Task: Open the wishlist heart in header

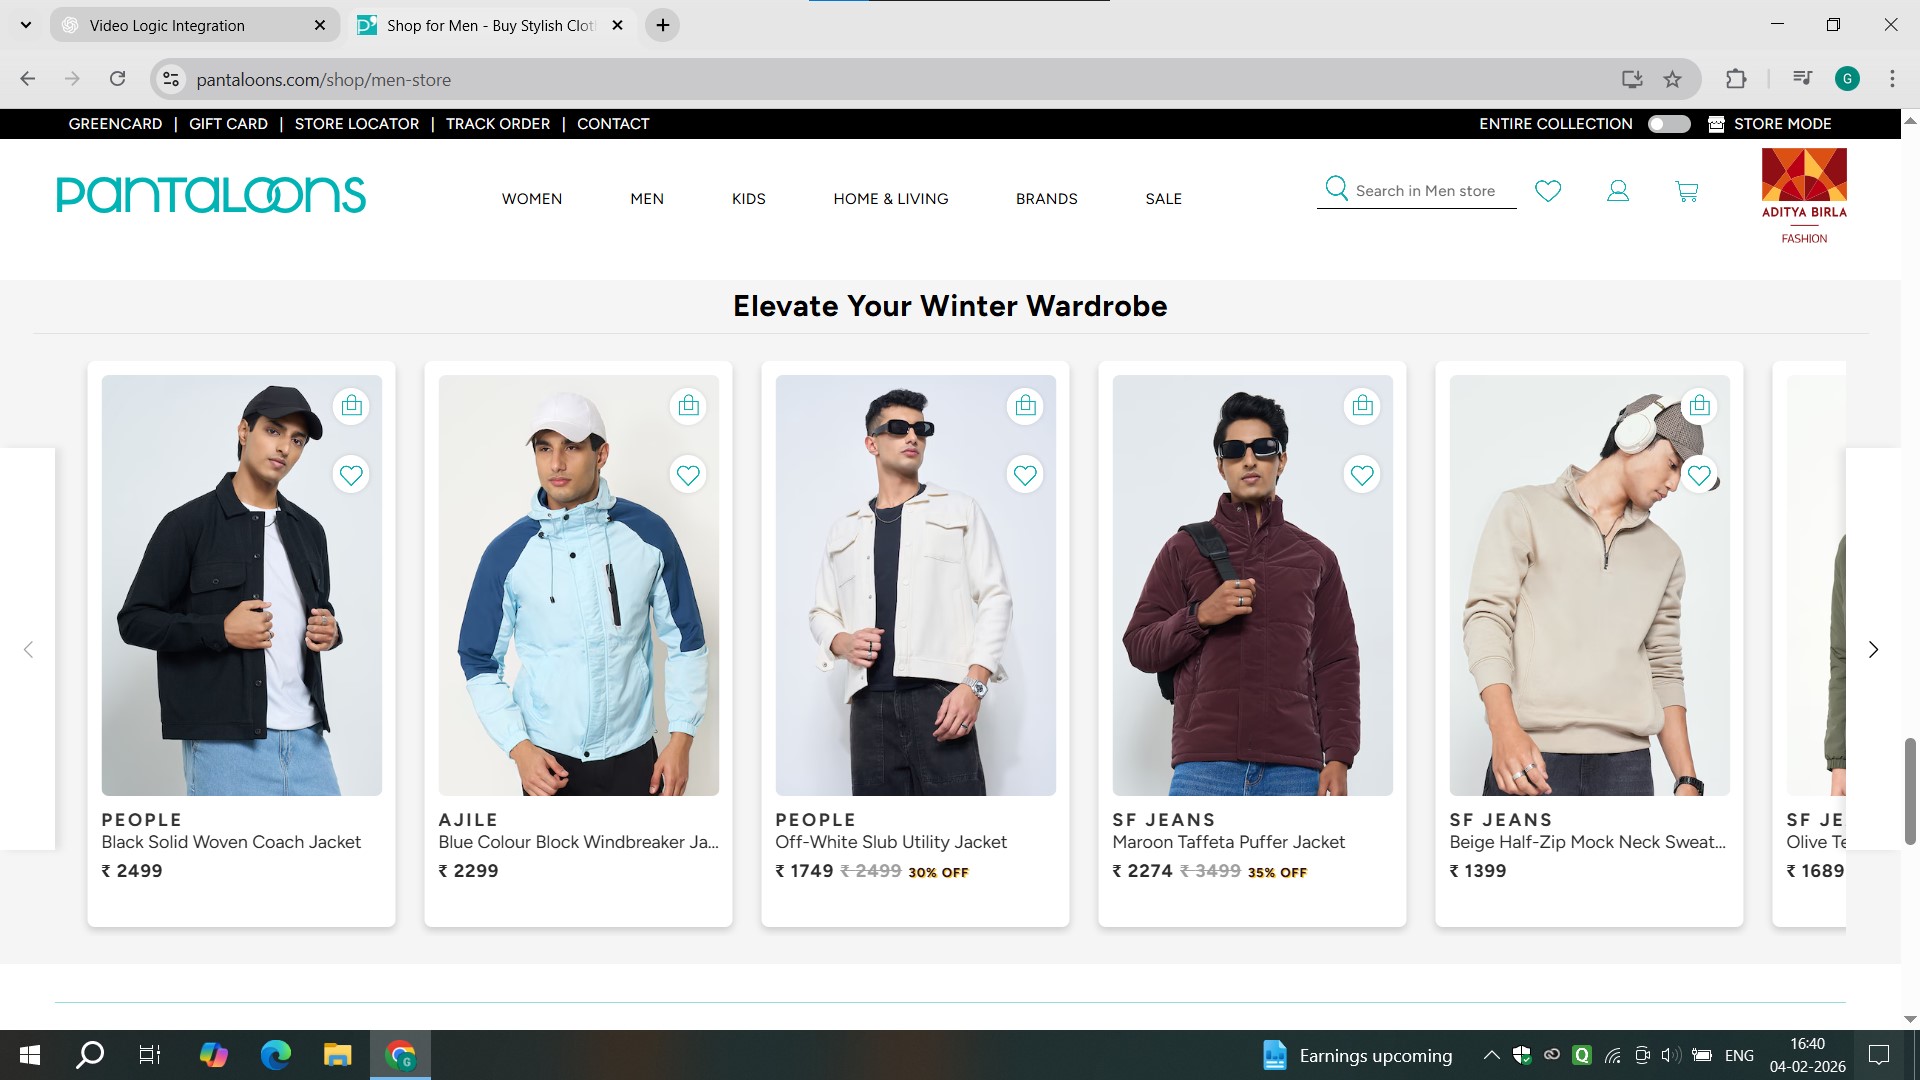Action: tap(1548, 190)
